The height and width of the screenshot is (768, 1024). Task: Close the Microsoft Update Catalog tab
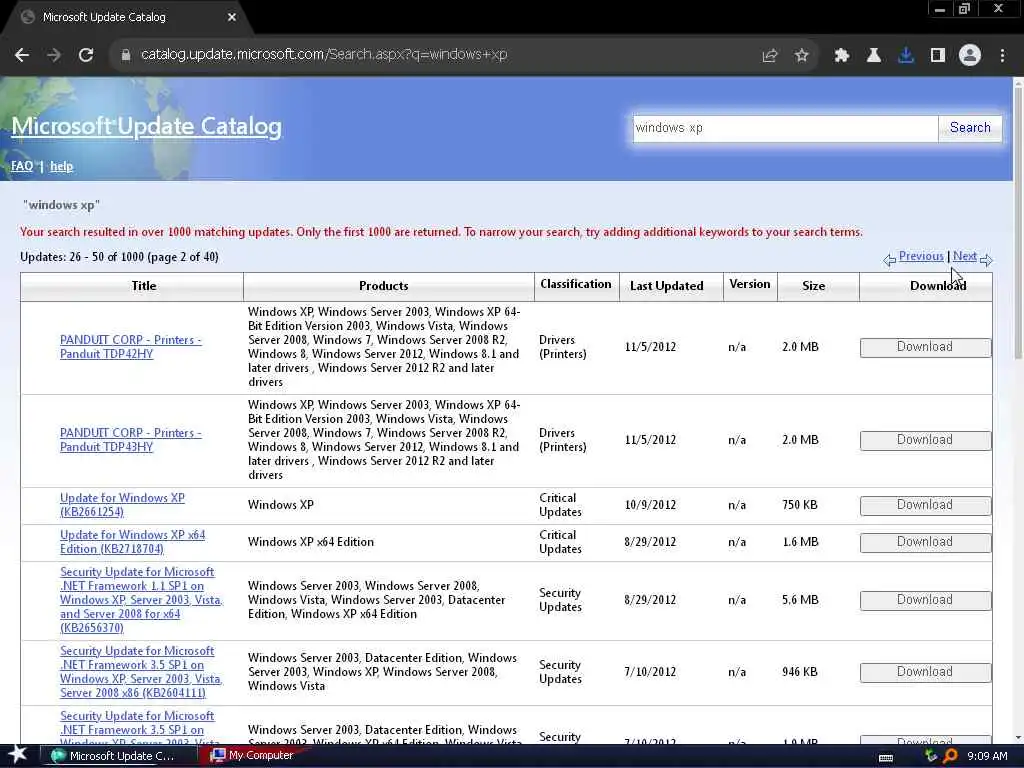point(232,17)
